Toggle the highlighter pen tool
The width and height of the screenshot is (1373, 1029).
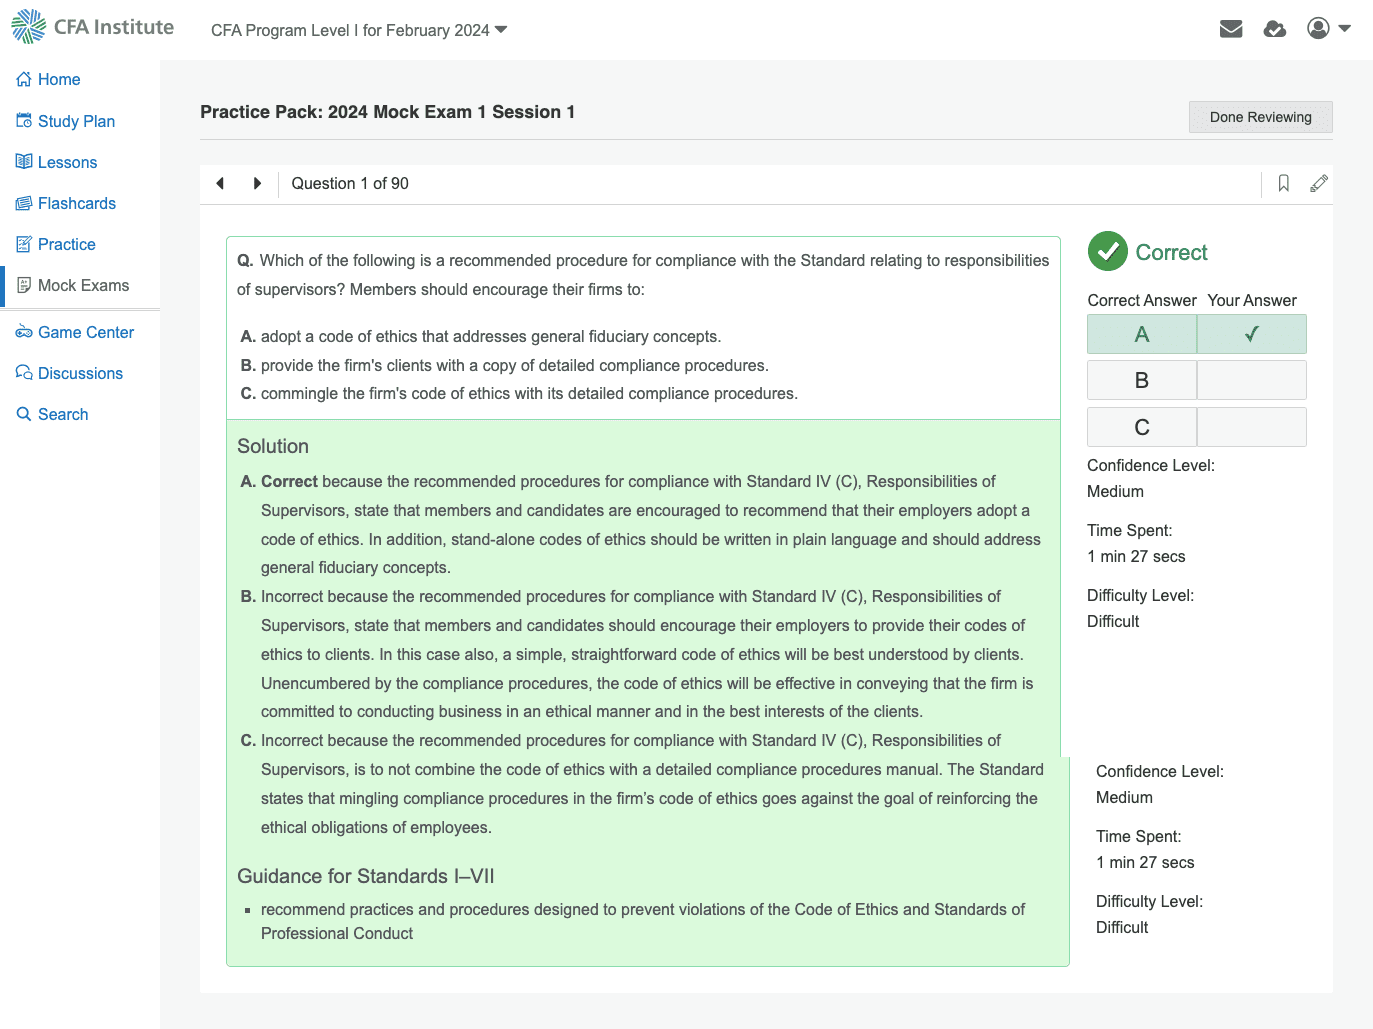(1318, 184)
